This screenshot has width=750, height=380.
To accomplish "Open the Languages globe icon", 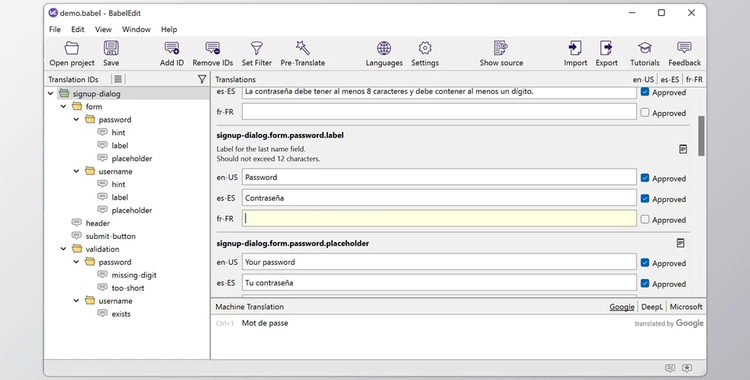I will (x=384, y=48).
